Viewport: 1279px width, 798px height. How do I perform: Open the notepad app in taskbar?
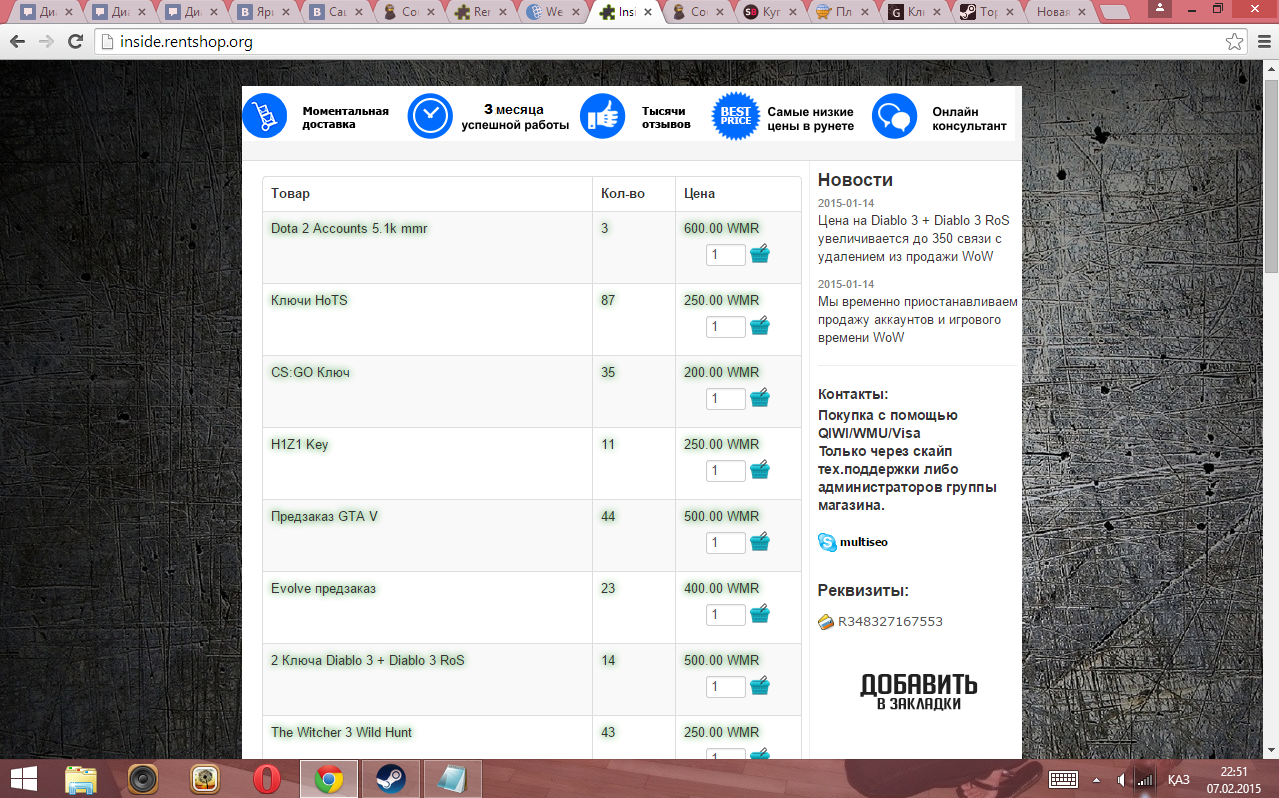453,779
